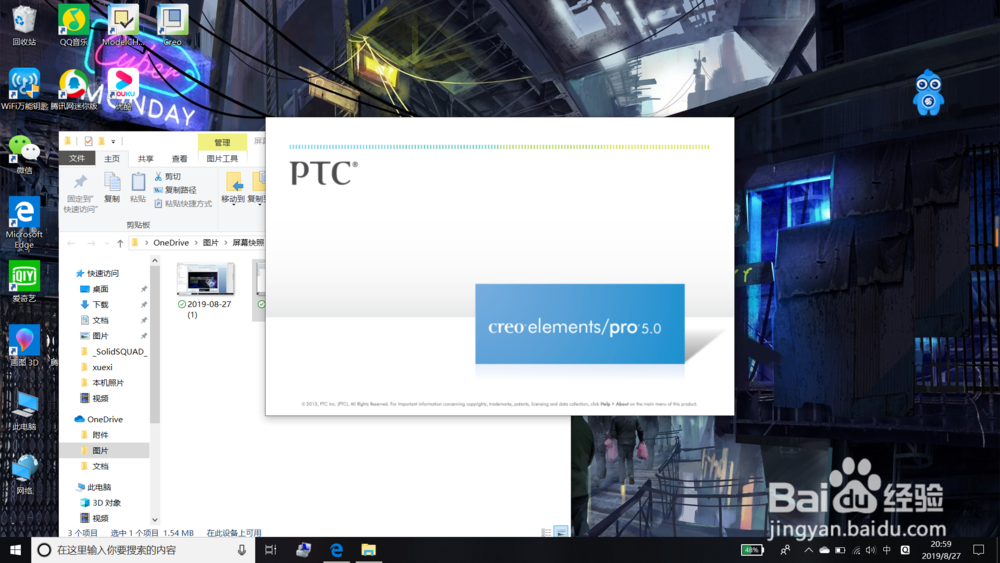
Task: Toggle the 中 input method indicator
Action: tap(886, 550)
